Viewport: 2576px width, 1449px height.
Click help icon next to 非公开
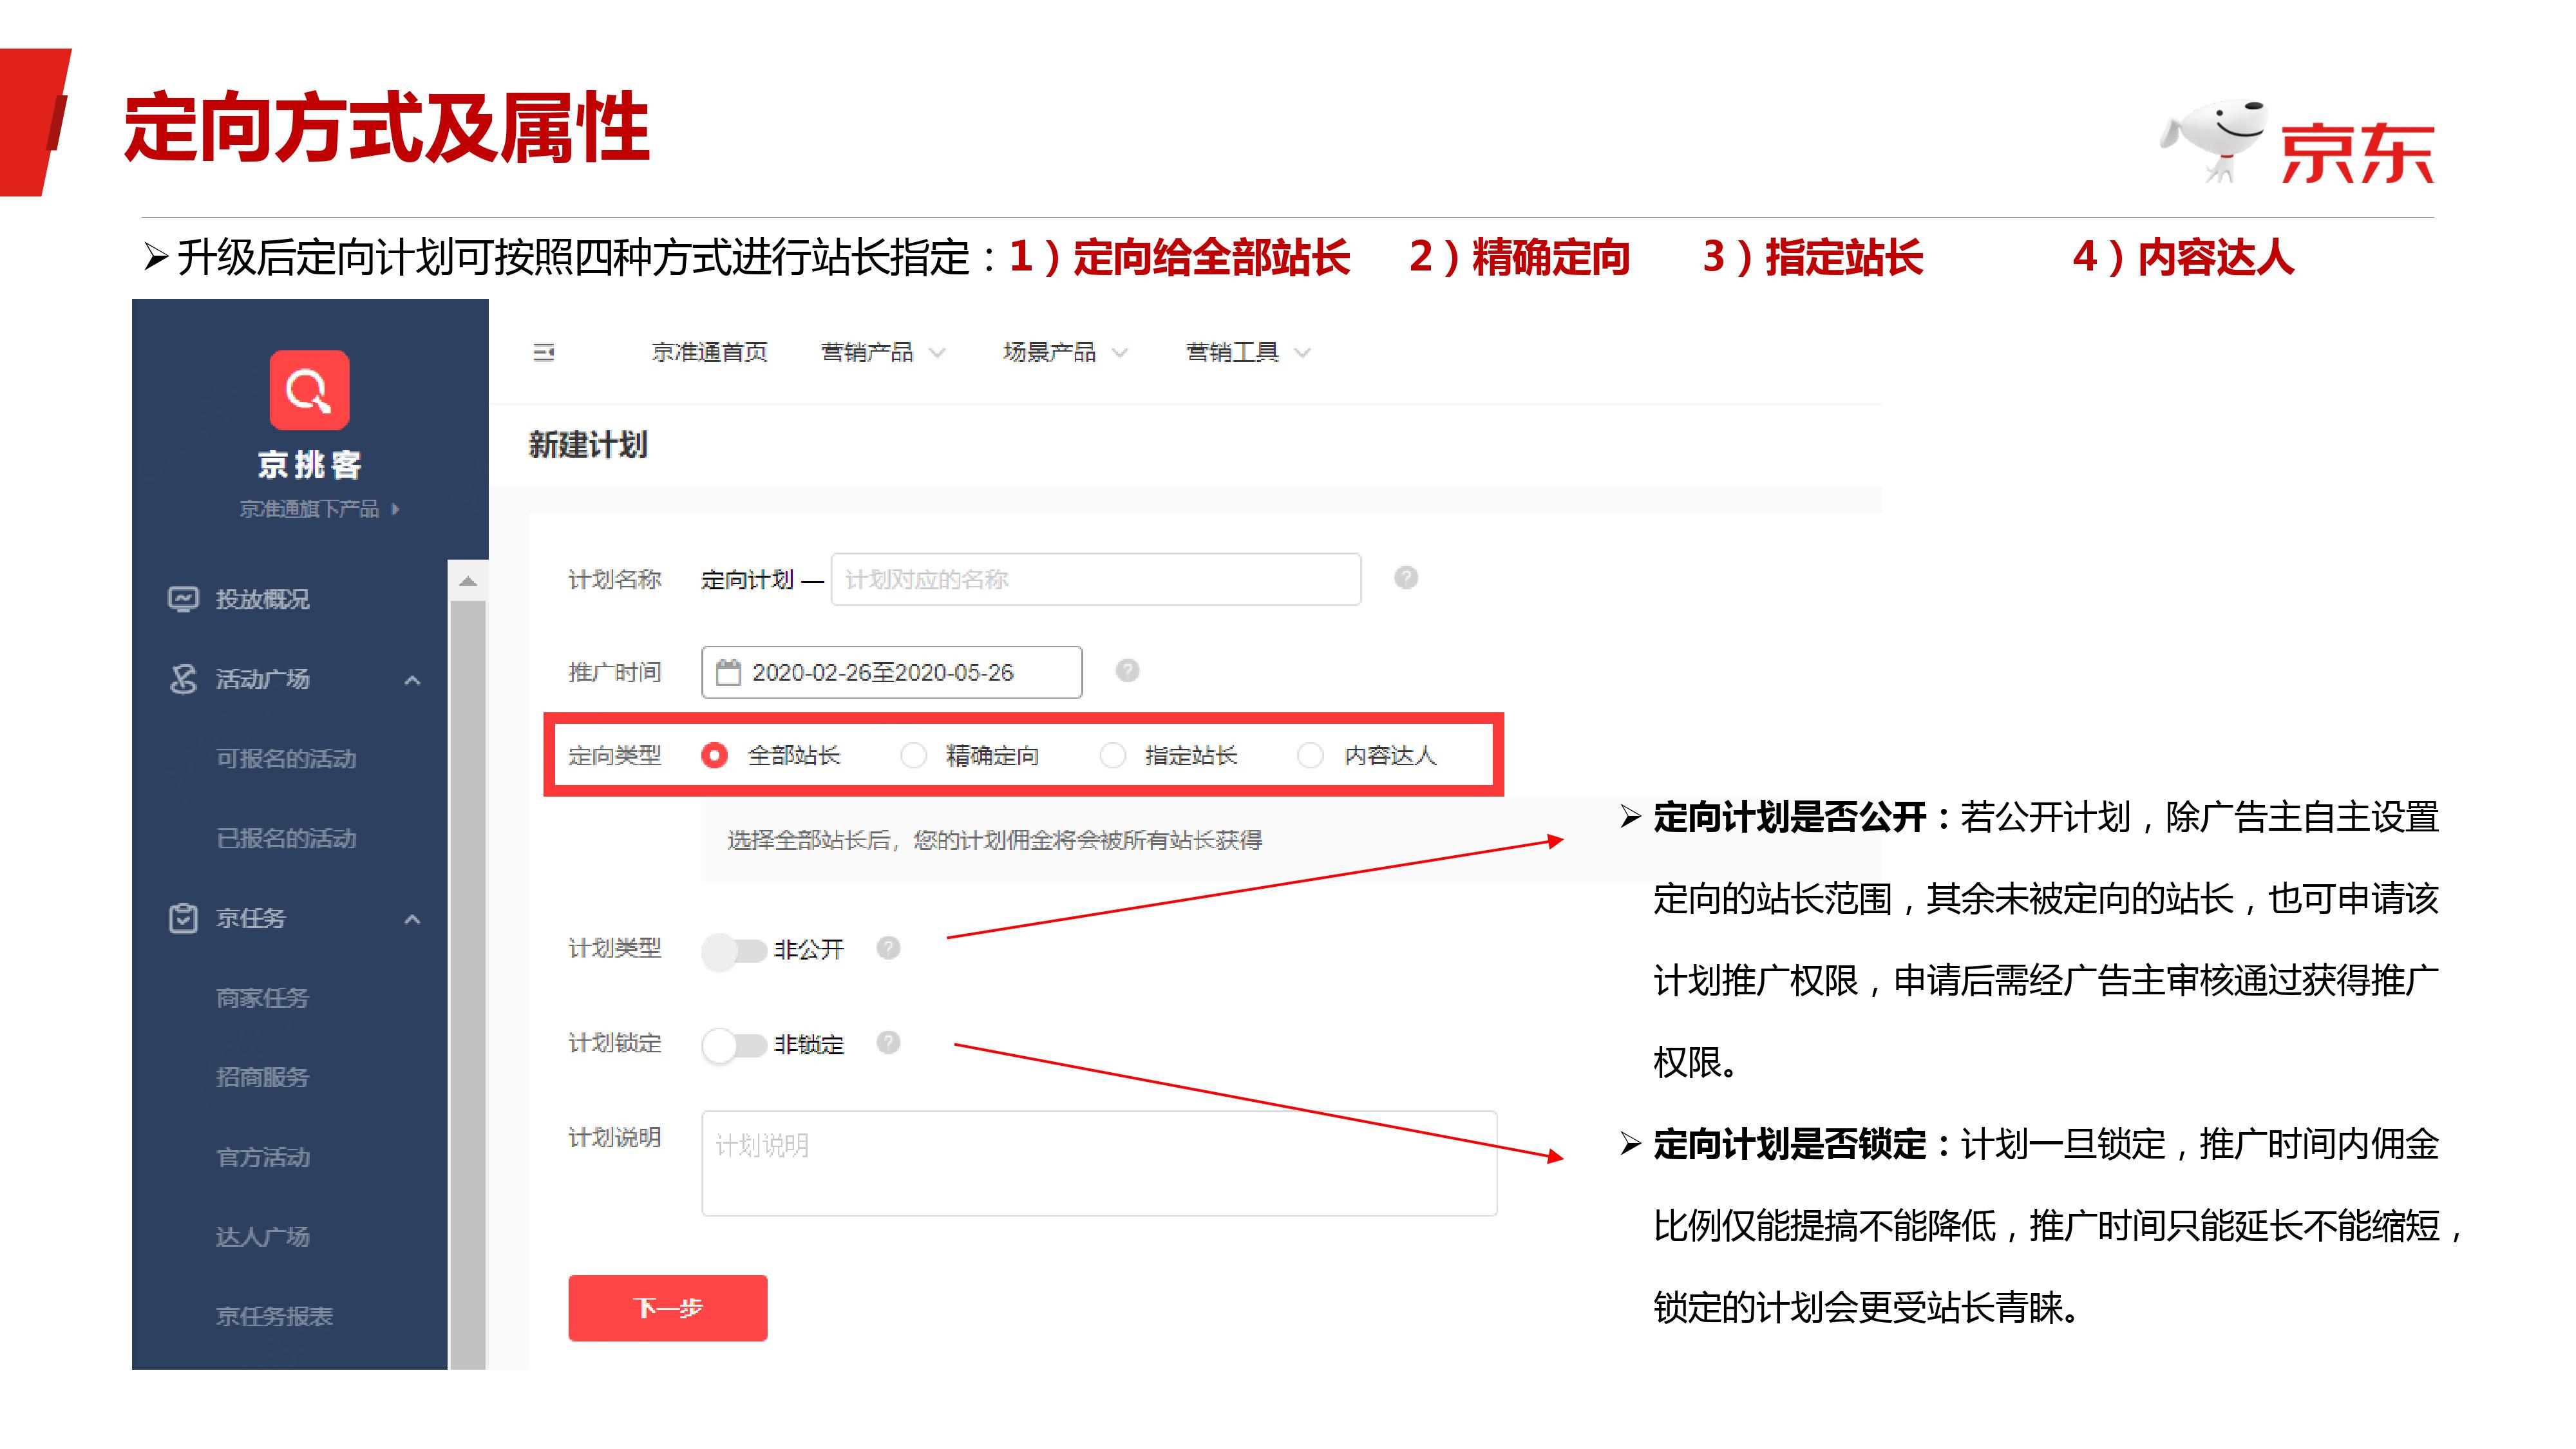[x=888, y=948]
